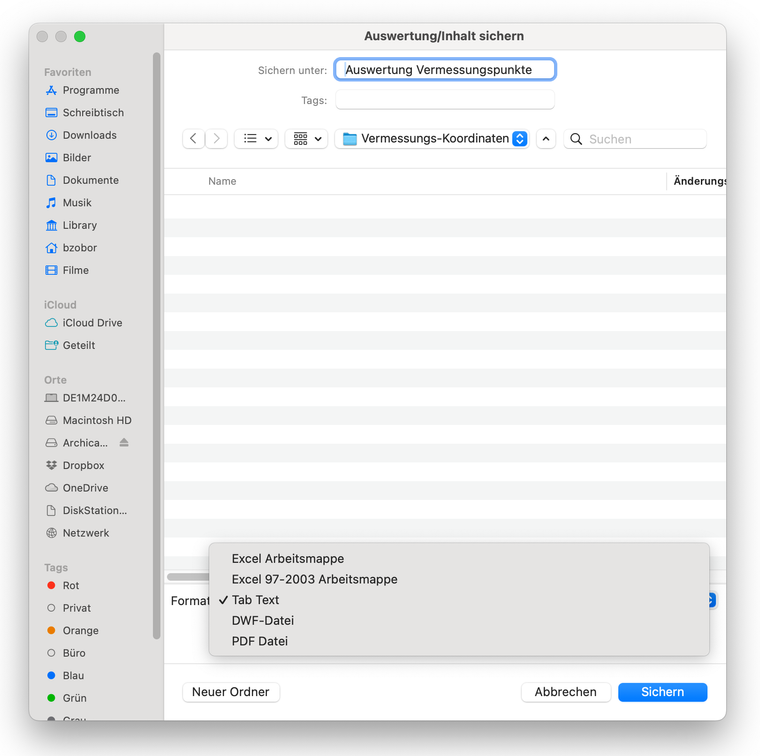760x756 pixels.
Task: Select the Geteilt shared folder
Action: click(x=70, y=345)
